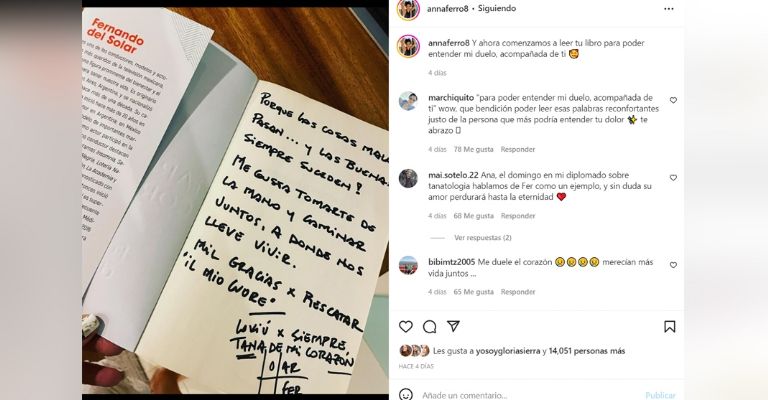Open emoji picker in comment box
Screen dimensions: 768x400
tap(406, 394)
